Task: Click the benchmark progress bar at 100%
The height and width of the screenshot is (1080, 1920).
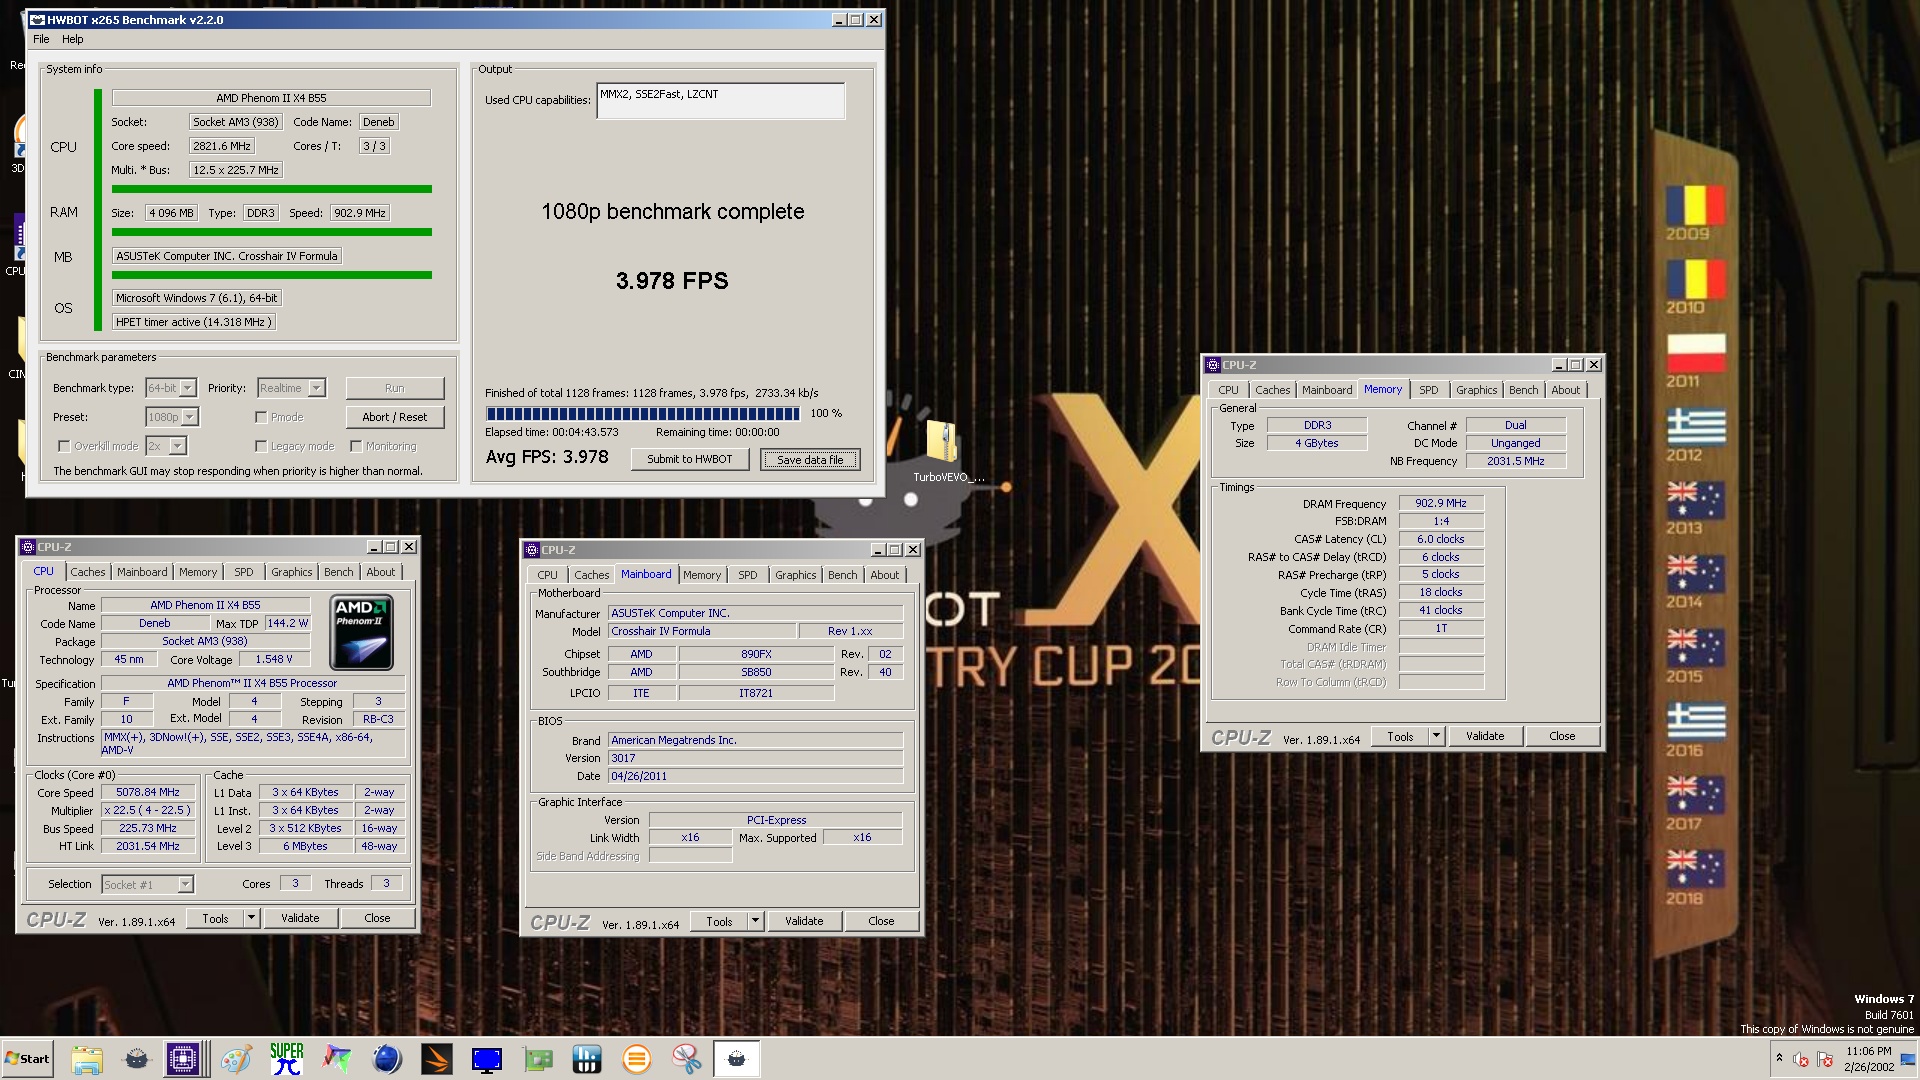Action: point(642,413)
